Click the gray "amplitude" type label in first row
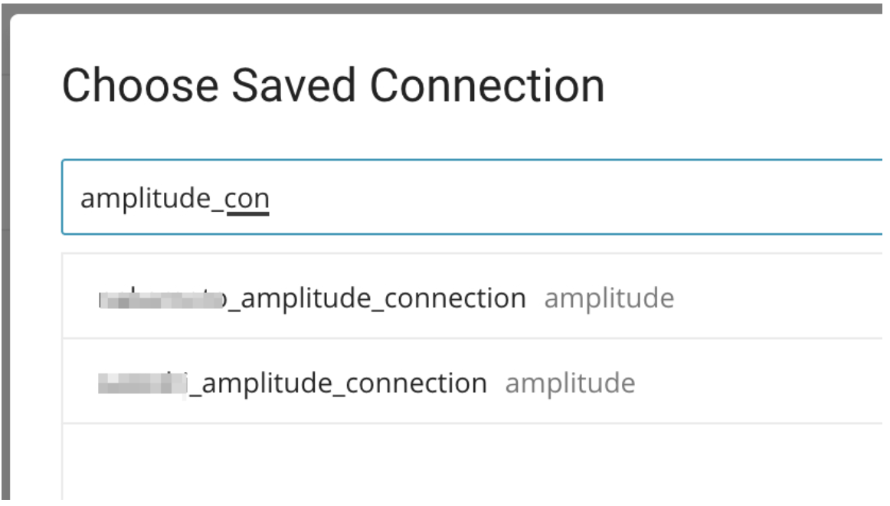The image size is (890, 506). click(608, 298)
